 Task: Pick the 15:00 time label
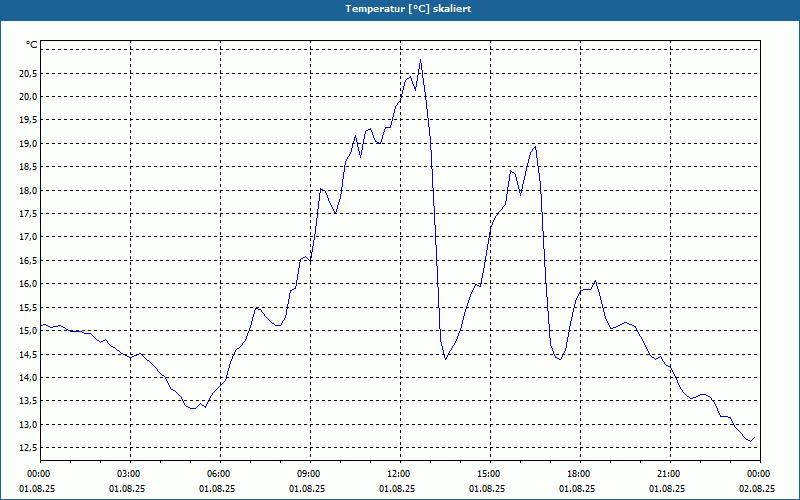pos(490,474)
